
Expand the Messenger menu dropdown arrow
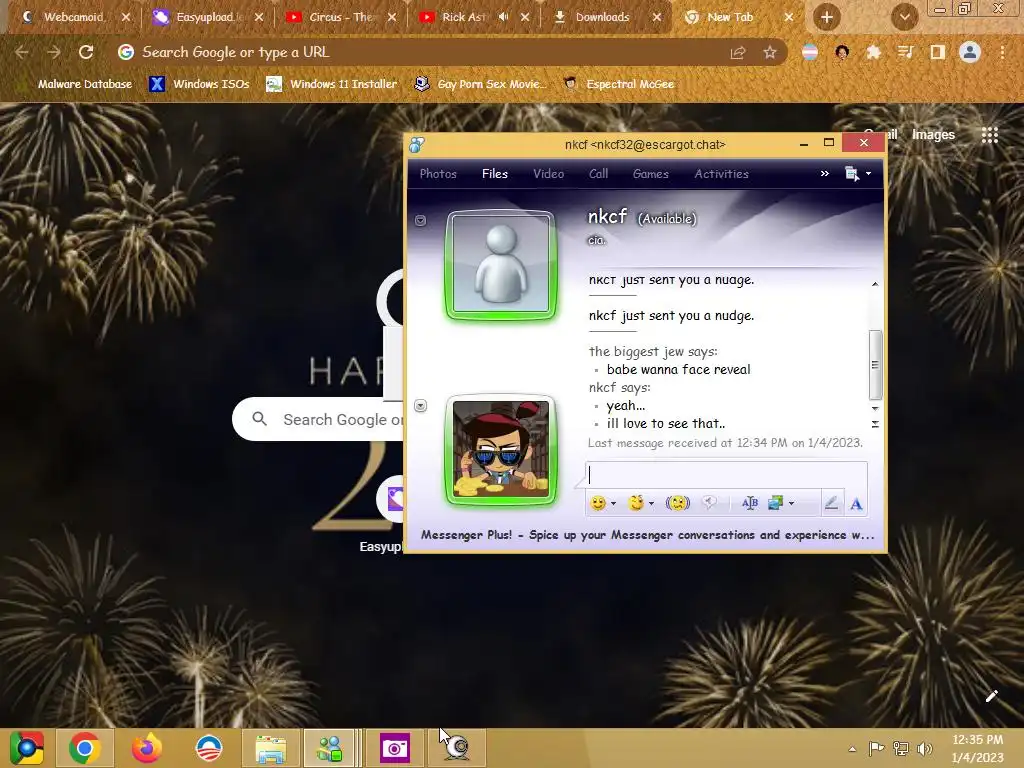click(869, 174)
